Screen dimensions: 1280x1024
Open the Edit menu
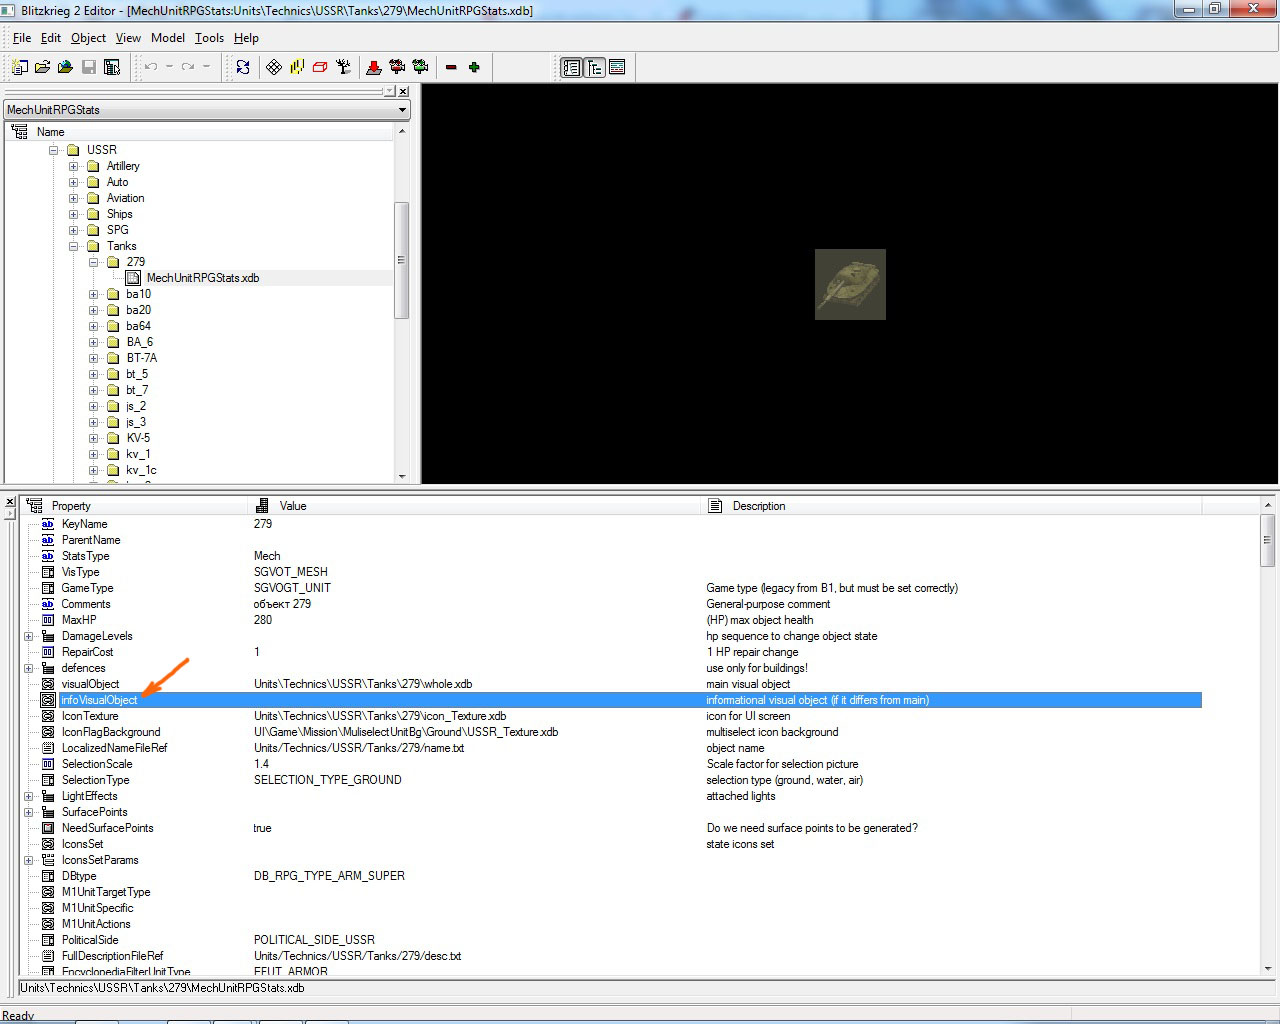[x=51, y=38]
